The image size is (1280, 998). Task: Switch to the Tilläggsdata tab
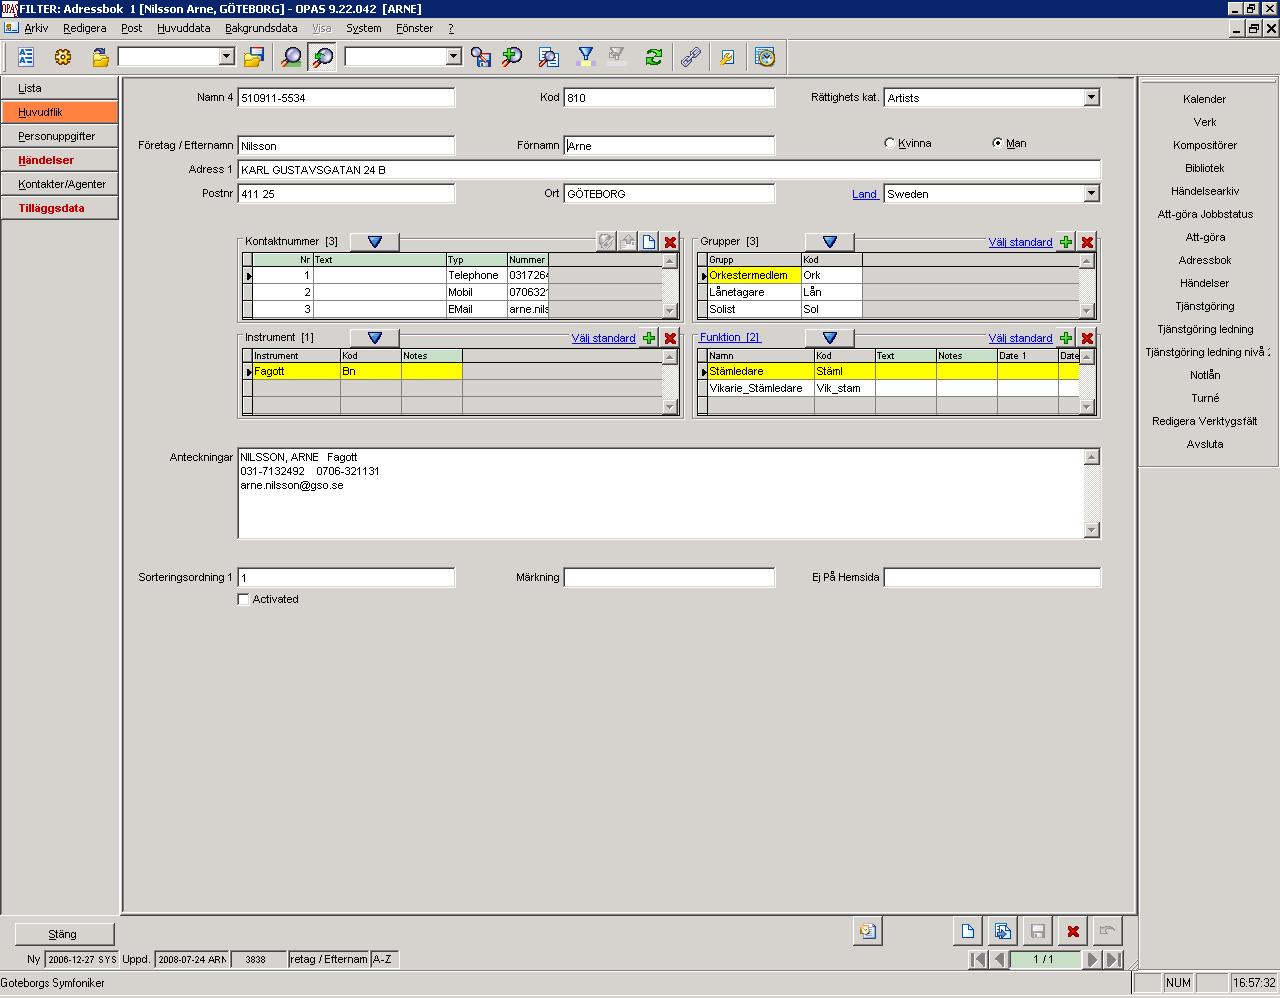pyautogui.click(x=59, y=208)
